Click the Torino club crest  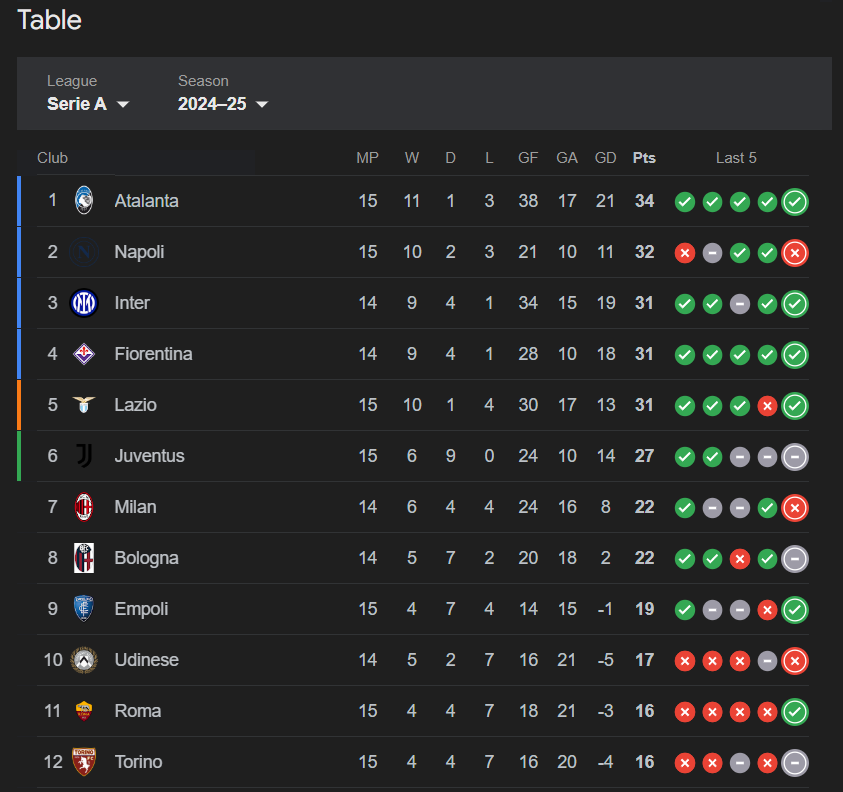click(84, 762)
